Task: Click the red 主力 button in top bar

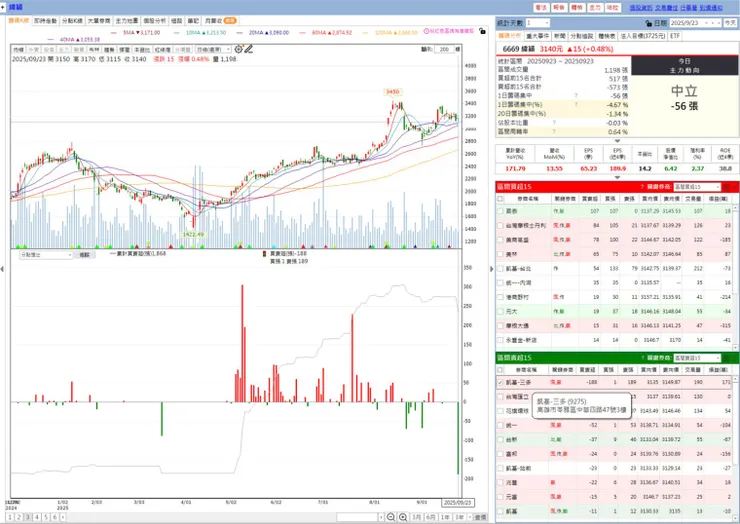Action: [x=595, y=8]
